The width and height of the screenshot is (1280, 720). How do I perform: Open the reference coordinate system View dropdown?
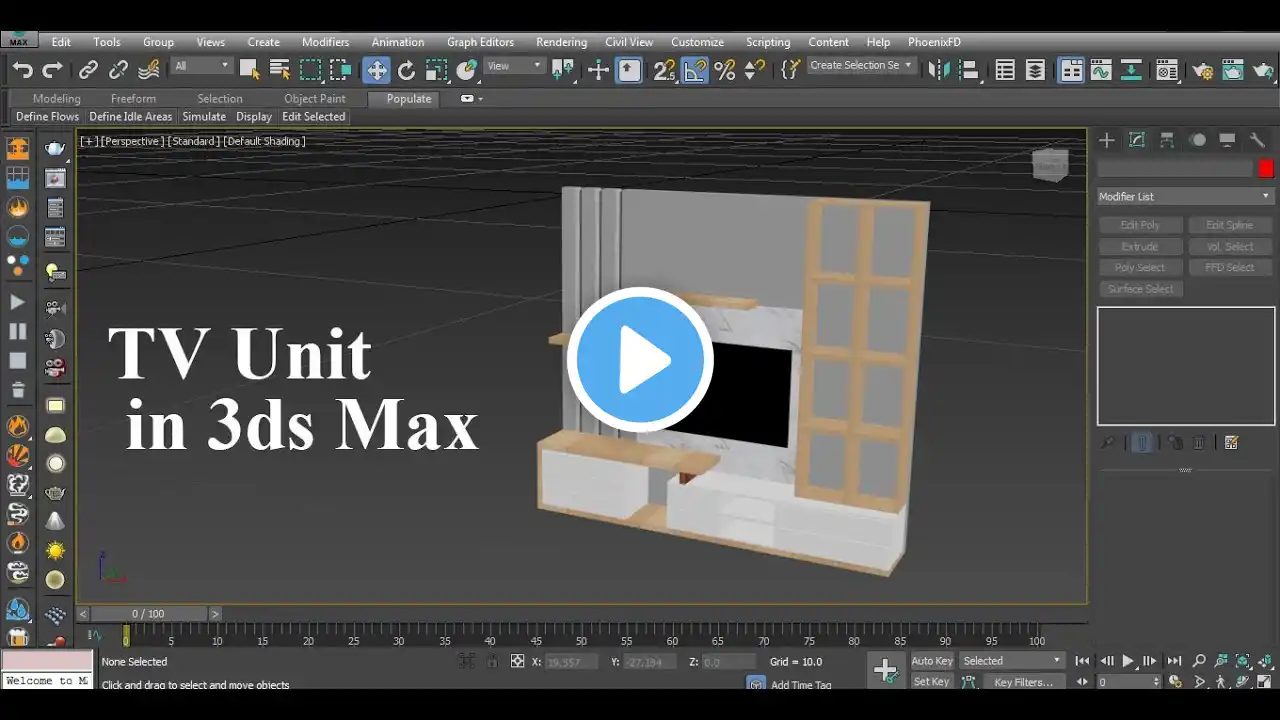click(x=514, y=66)
